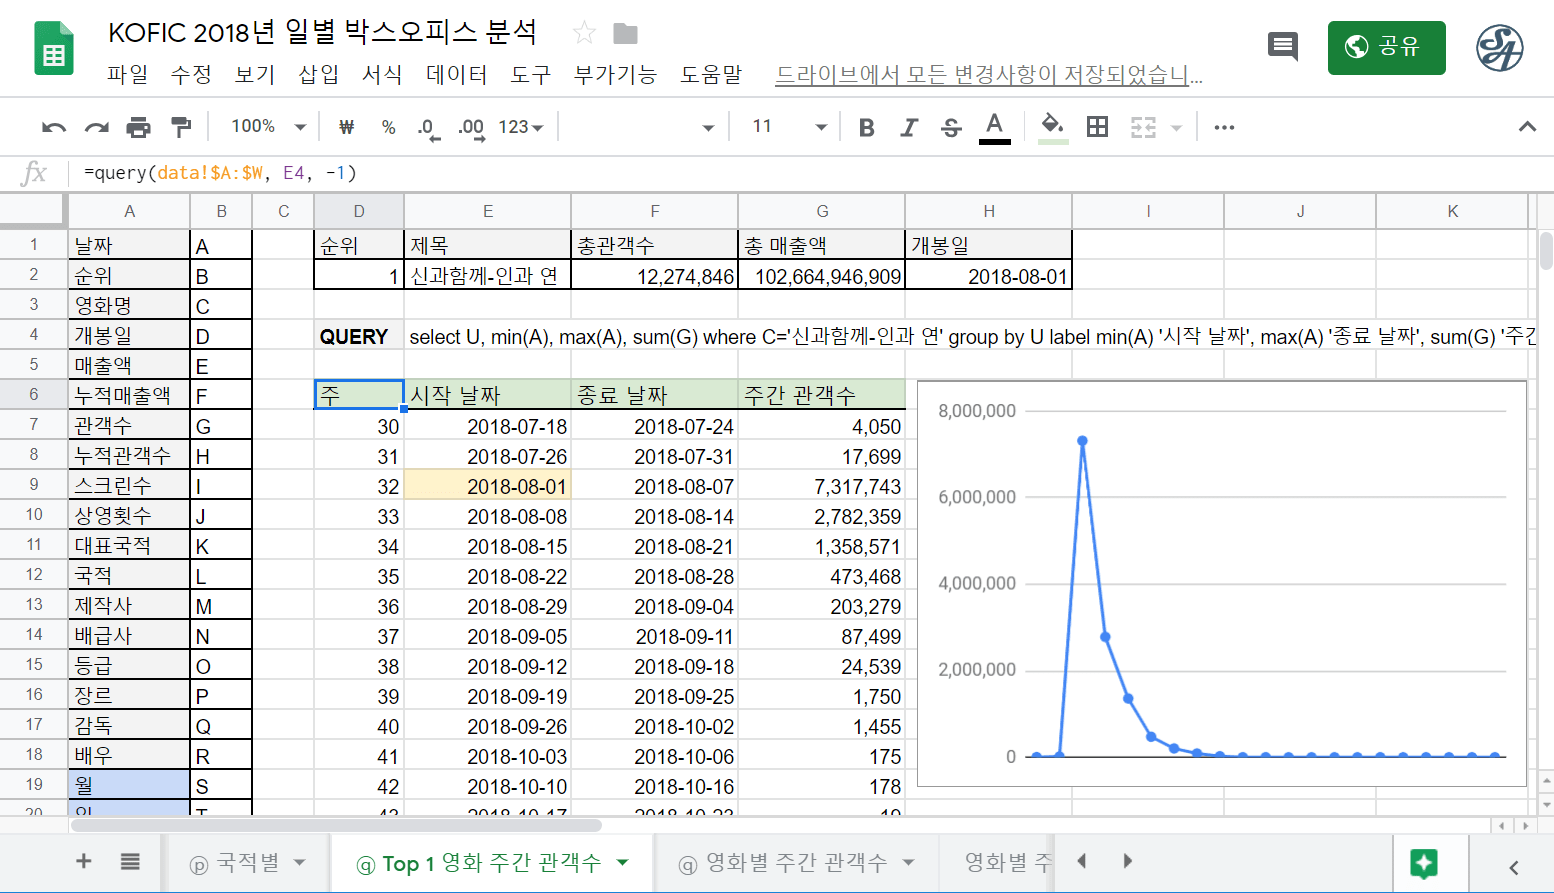Open the borders grid icon

tap(1097, 127)
